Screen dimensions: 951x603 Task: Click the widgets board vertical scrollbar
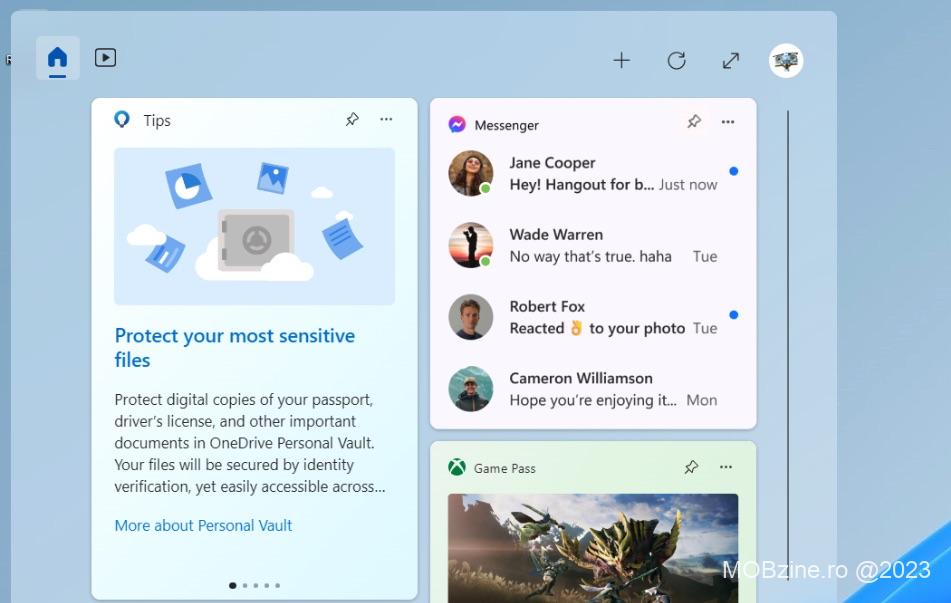(788, 300)
